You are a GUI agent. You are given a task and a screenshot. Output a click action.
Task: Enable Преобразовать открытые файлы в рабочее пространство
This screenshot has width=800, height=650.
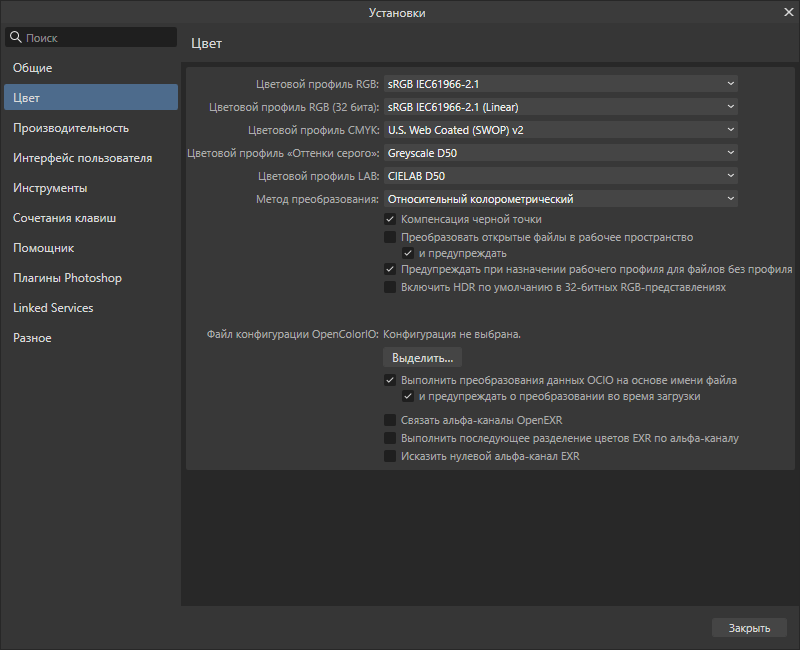pos(390,237)
